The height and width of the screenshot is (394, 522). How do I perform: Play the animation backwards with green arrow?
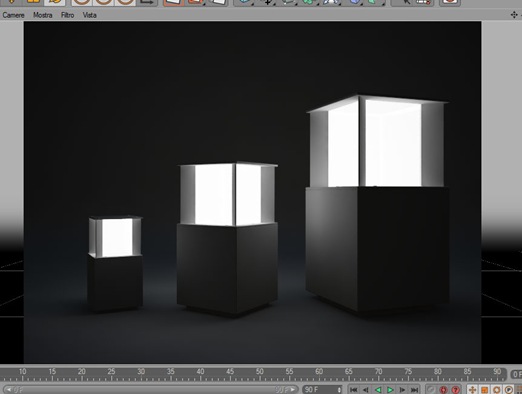(378, 389)
